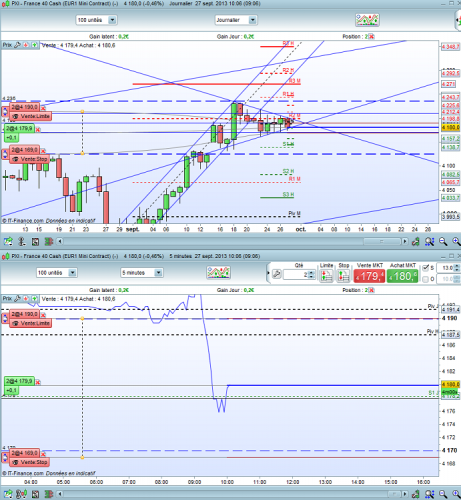The height and width of the screenshot is (500, 461).
Task: Toggle the S stop checkbox
Action: 426,268
